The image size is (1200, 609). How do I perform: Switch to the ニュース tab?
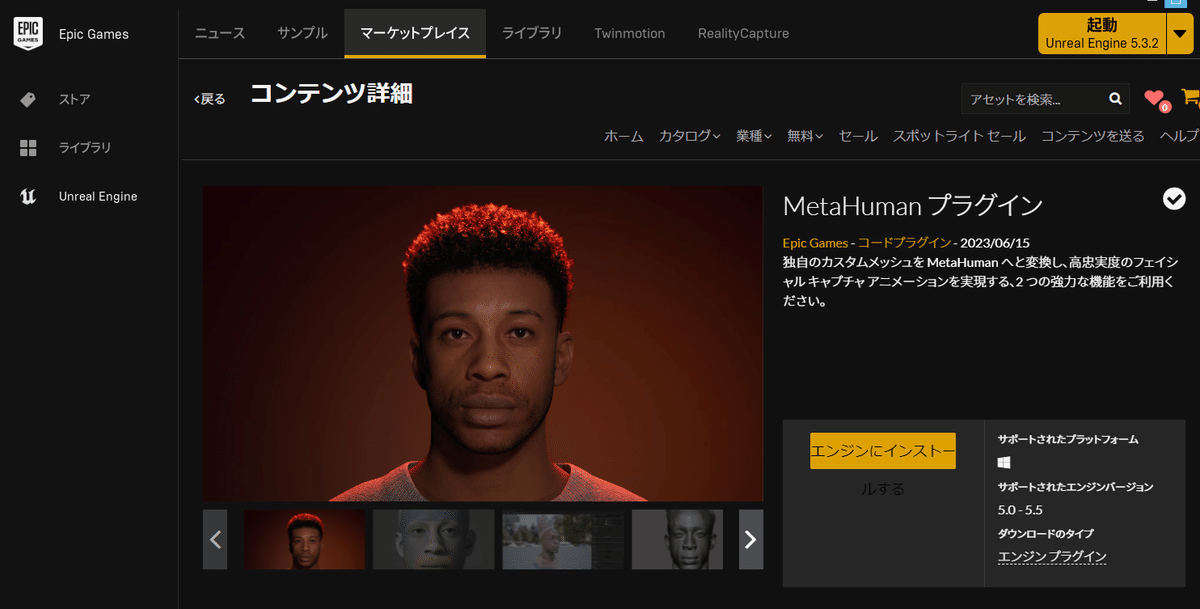click(220, 33)
